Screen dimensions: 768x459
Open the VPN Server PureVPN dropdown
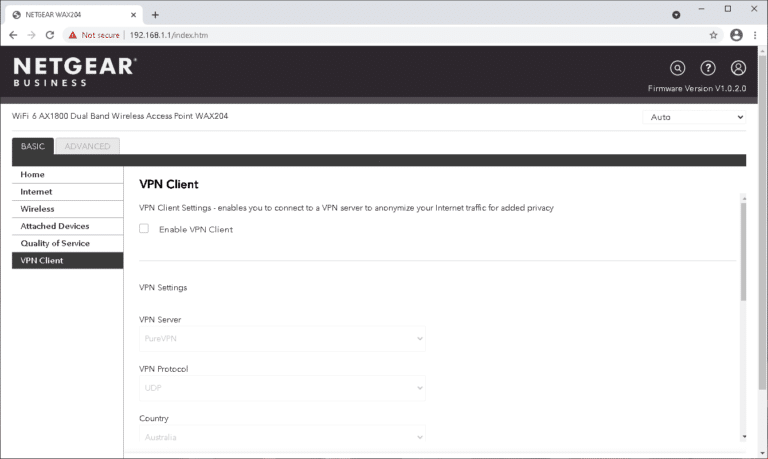pyautogui.click(x=282, y=338)
